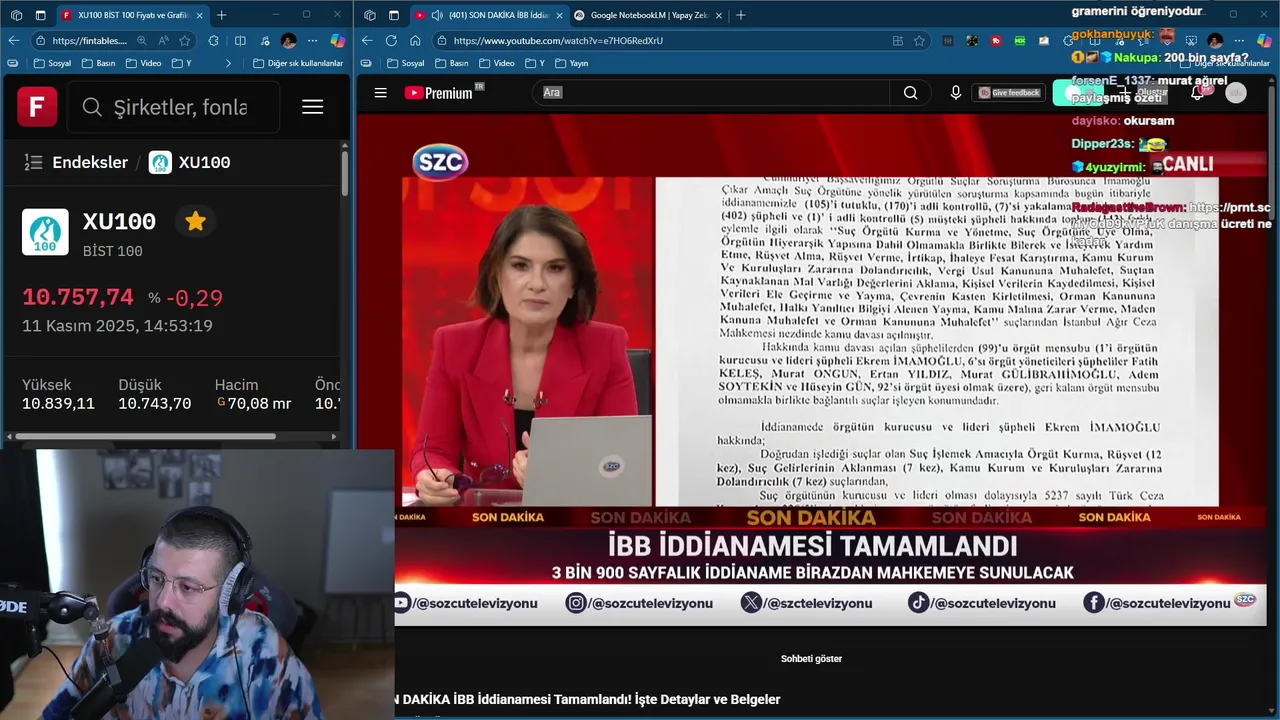Open Workspaces icon in Fintables Edge window
Screen dimensions: 1280x720
click(16, 15)
